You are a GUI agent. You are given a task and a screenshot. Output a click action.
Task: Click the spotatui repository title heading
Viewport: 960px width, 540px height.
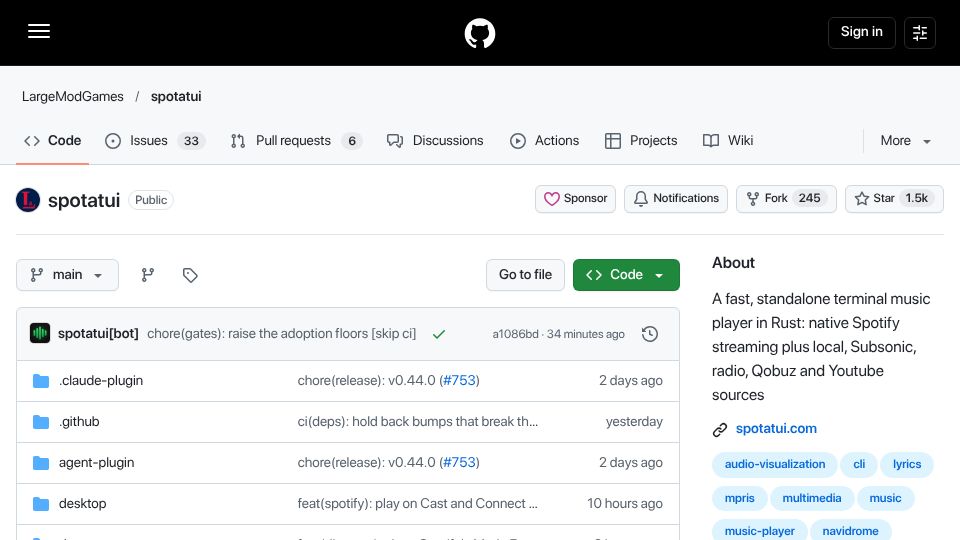point(84,200)
